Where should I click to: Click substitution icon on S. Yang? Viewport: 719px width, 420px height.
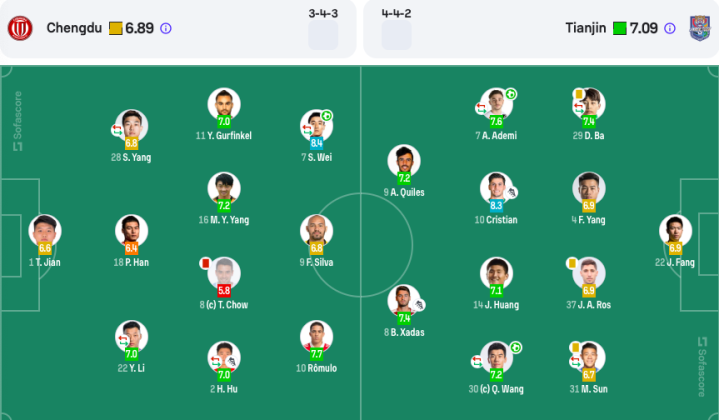click(117, 130)
